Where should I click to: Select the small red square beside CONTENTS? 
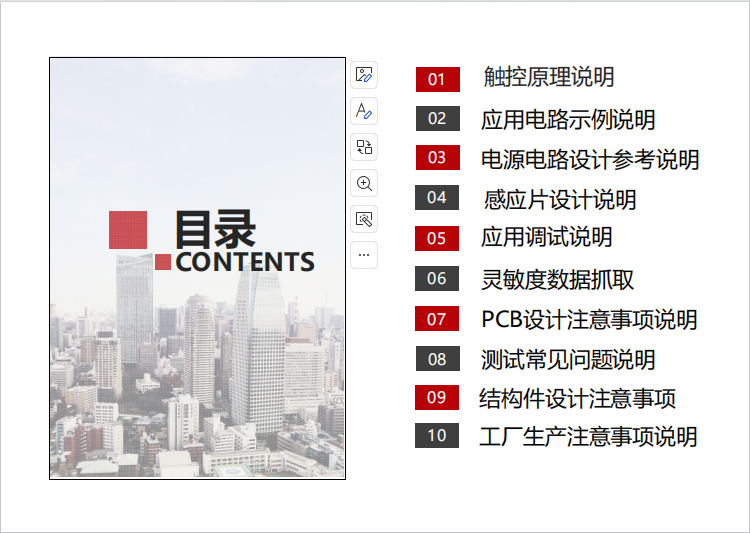pyautogui.click(x=163, y=262)
